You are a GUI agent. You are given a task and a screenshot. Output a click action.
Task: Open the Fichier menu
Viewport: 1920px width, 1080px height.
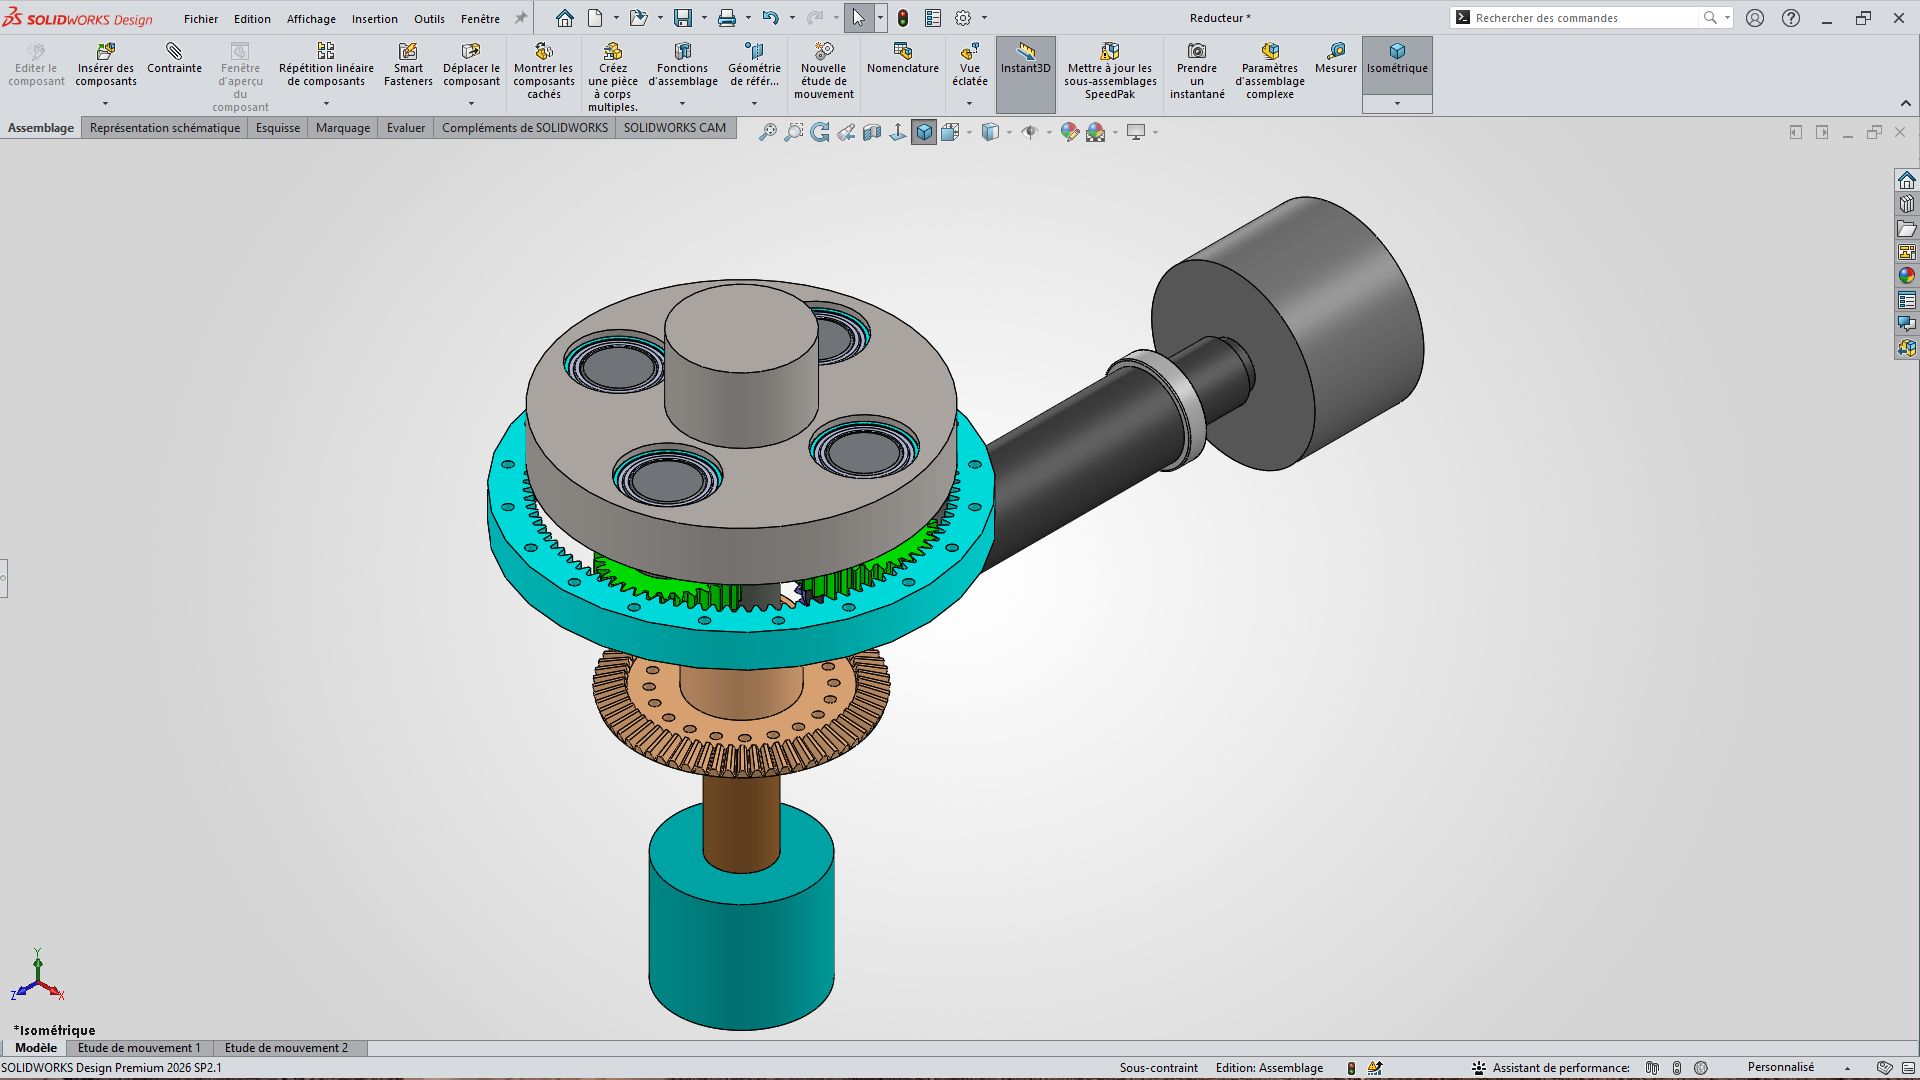tap(201, 19)
